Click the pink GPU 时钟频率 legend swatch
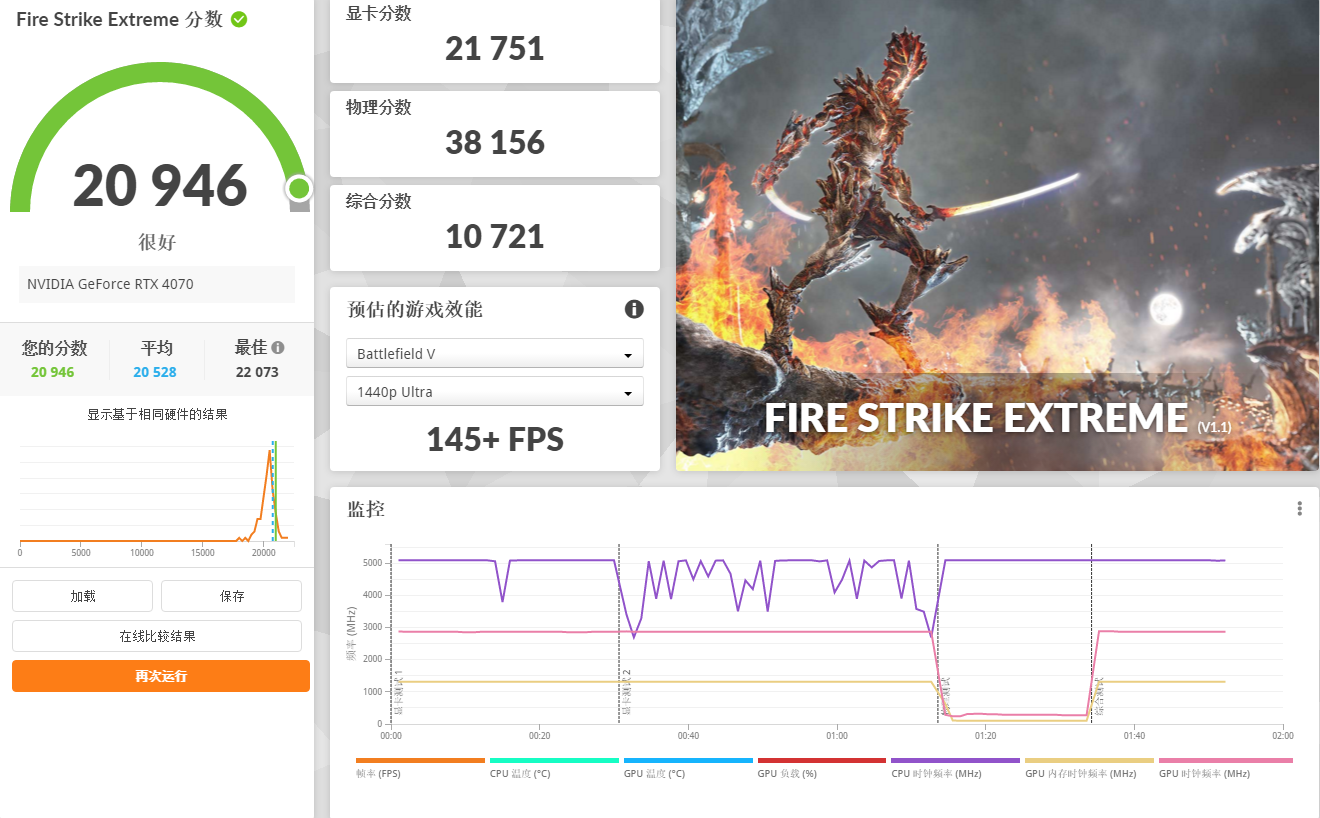The height and width of the screenshot is (818, 1320). coord(1225,760)
